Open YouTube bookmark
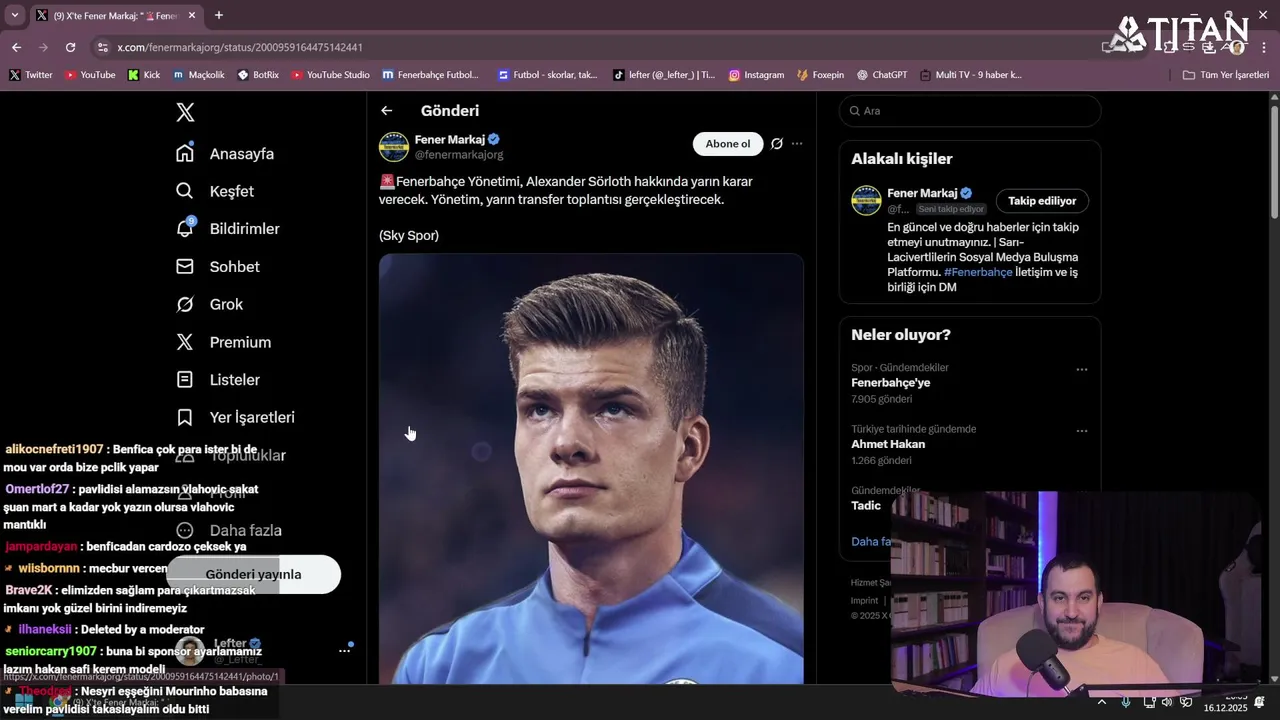The height and width of the screenshot is (720, 1280). [90, 75]
